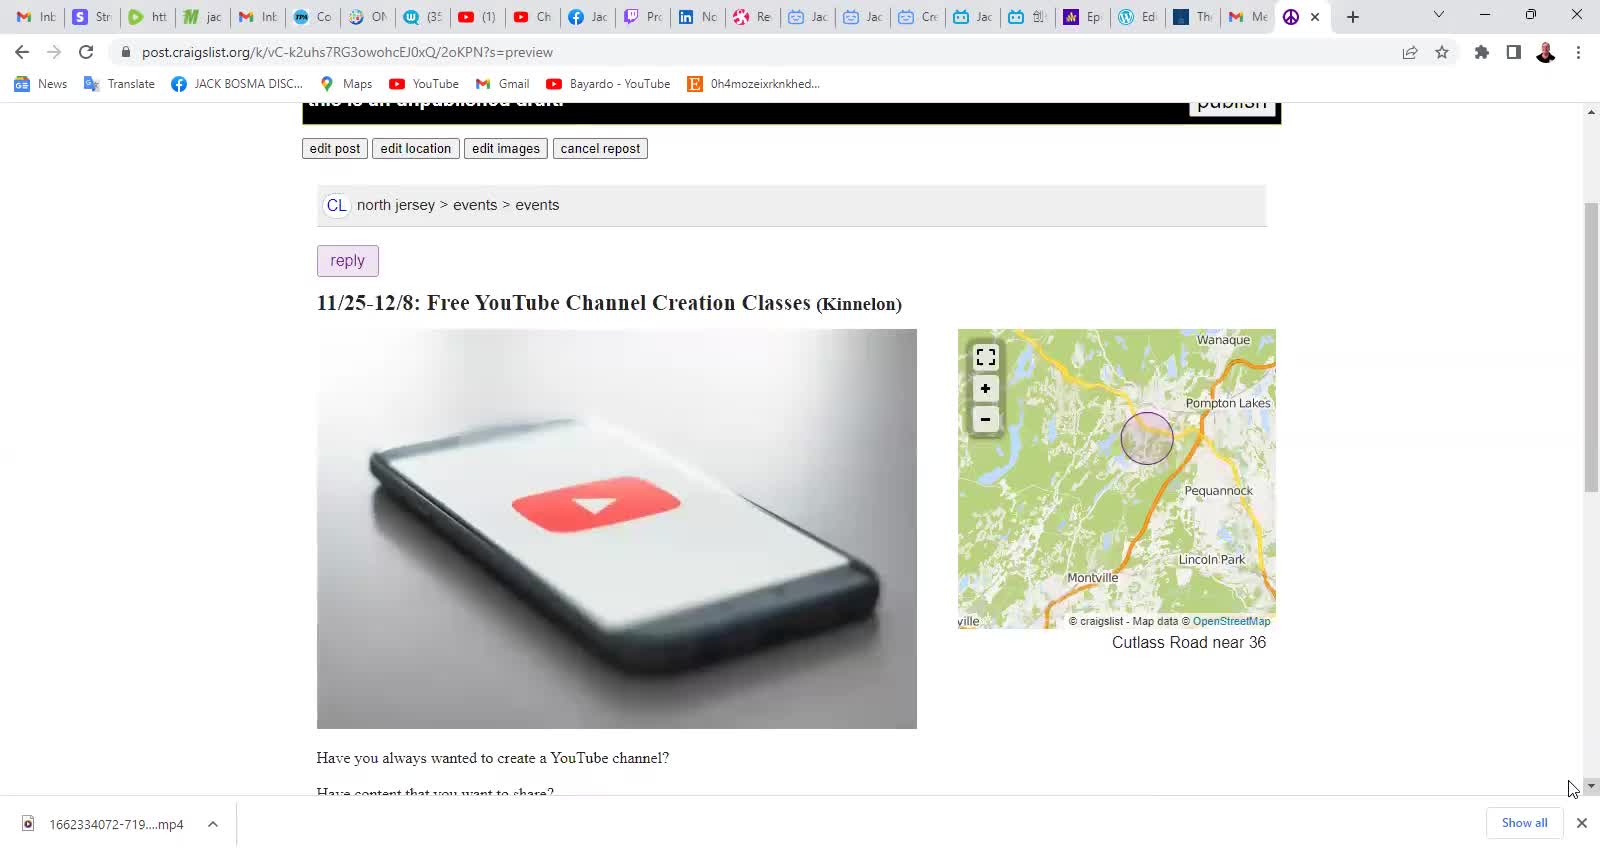
Task: Open Chrome's three-dot menu
Action: point(1579,52)
